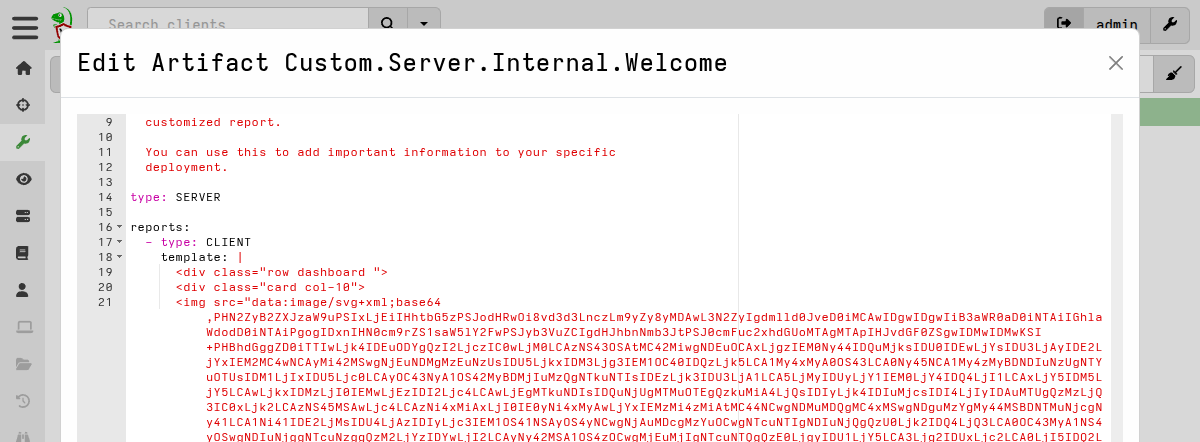Open Notebooks book icon in sidebar
Image resolution: width=1200 pixels, height=442 pixels.
tap(25, 253)
